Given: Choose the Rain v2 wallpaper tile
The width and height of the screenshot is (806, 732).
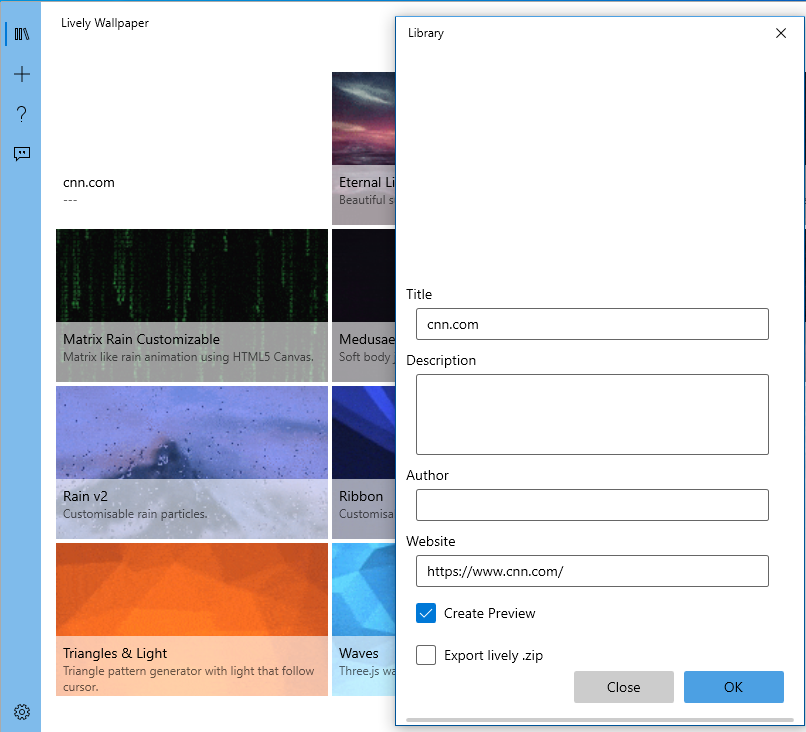Looking at the screenshot, I should coord(191,462).
